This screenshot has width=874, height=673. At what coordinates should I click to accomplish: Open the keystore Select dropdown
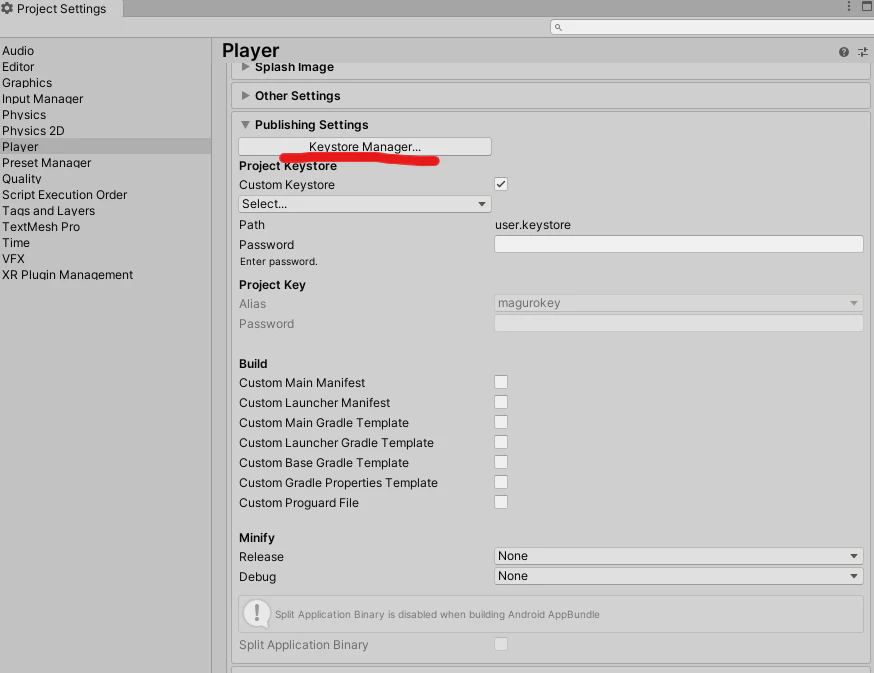(365, 204)
